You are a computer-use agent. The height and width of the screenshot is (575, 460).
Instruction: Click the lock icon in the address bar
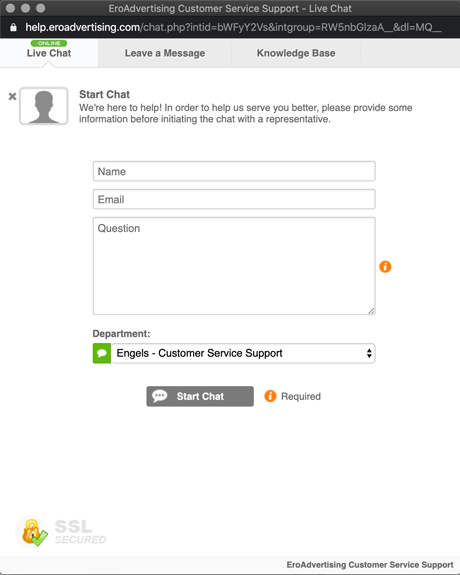tap(13, 28)
